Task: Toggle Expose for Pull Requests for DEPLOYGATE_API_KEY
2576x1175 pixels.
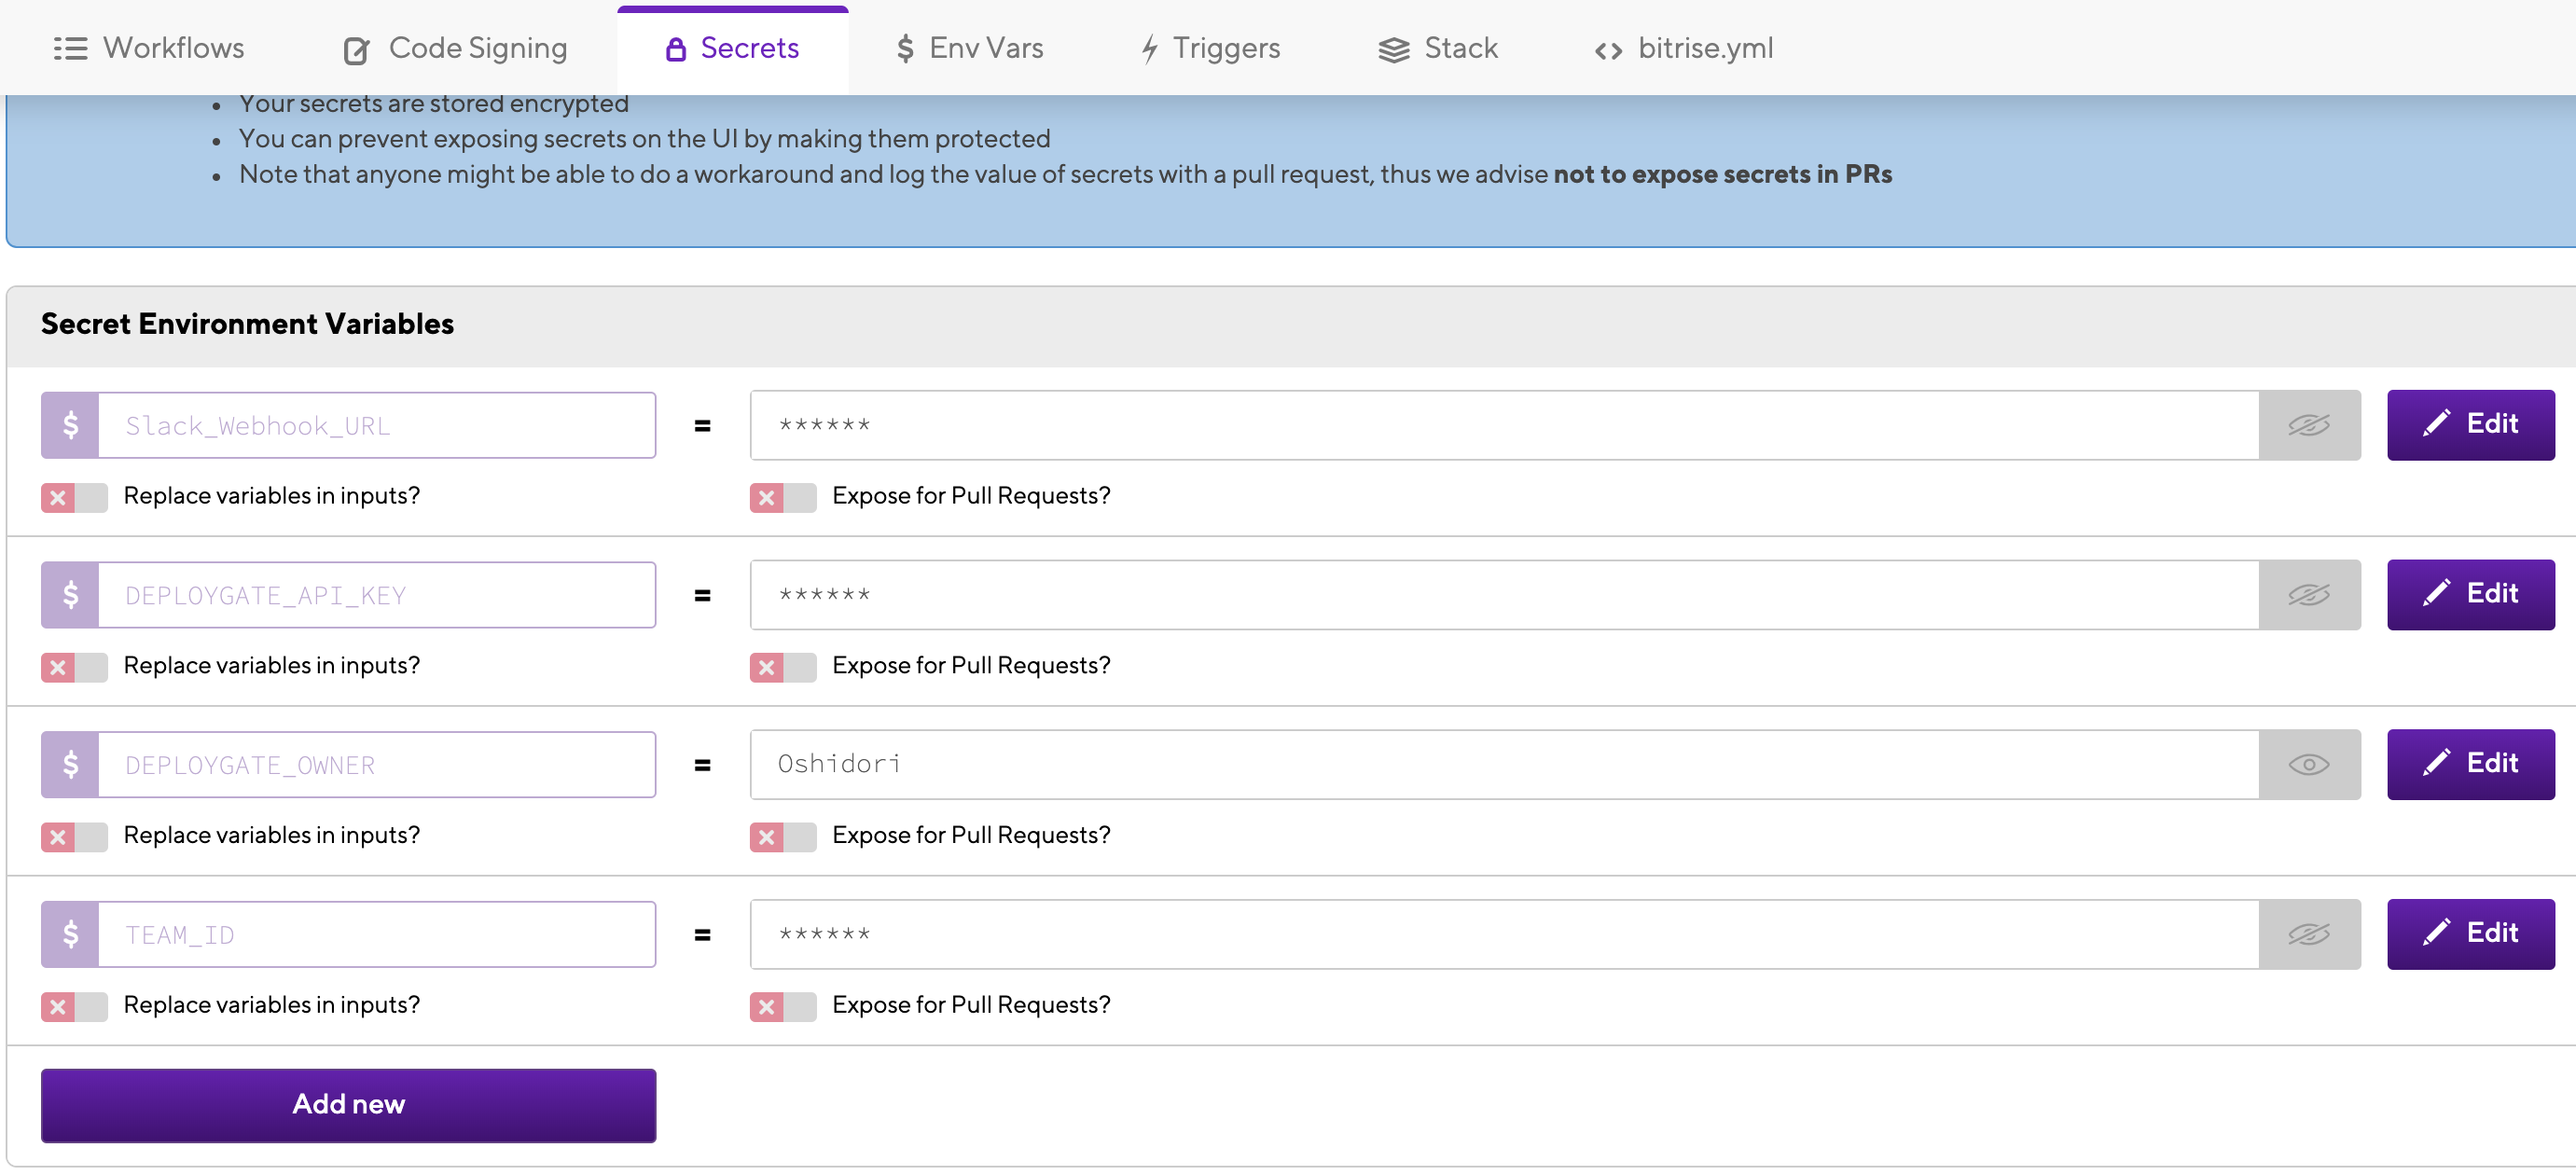Action: [783, 667]
